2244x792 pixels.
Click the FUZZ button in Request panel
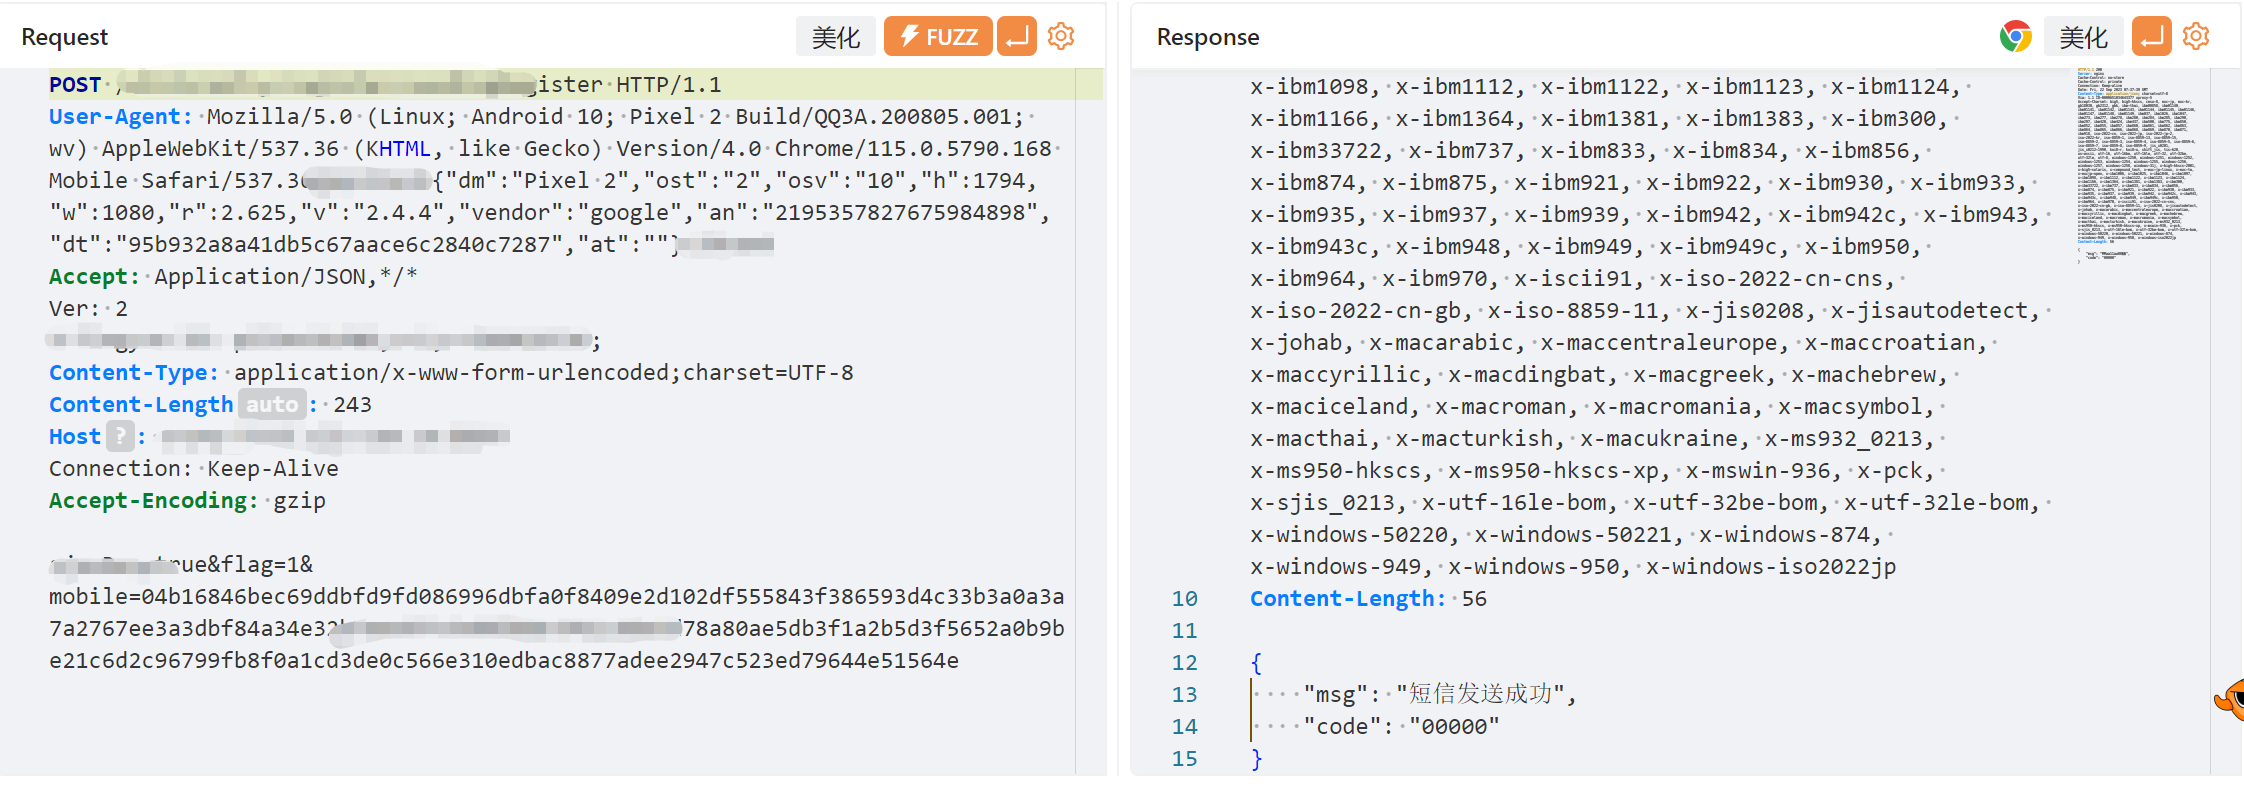coord(938,37)
